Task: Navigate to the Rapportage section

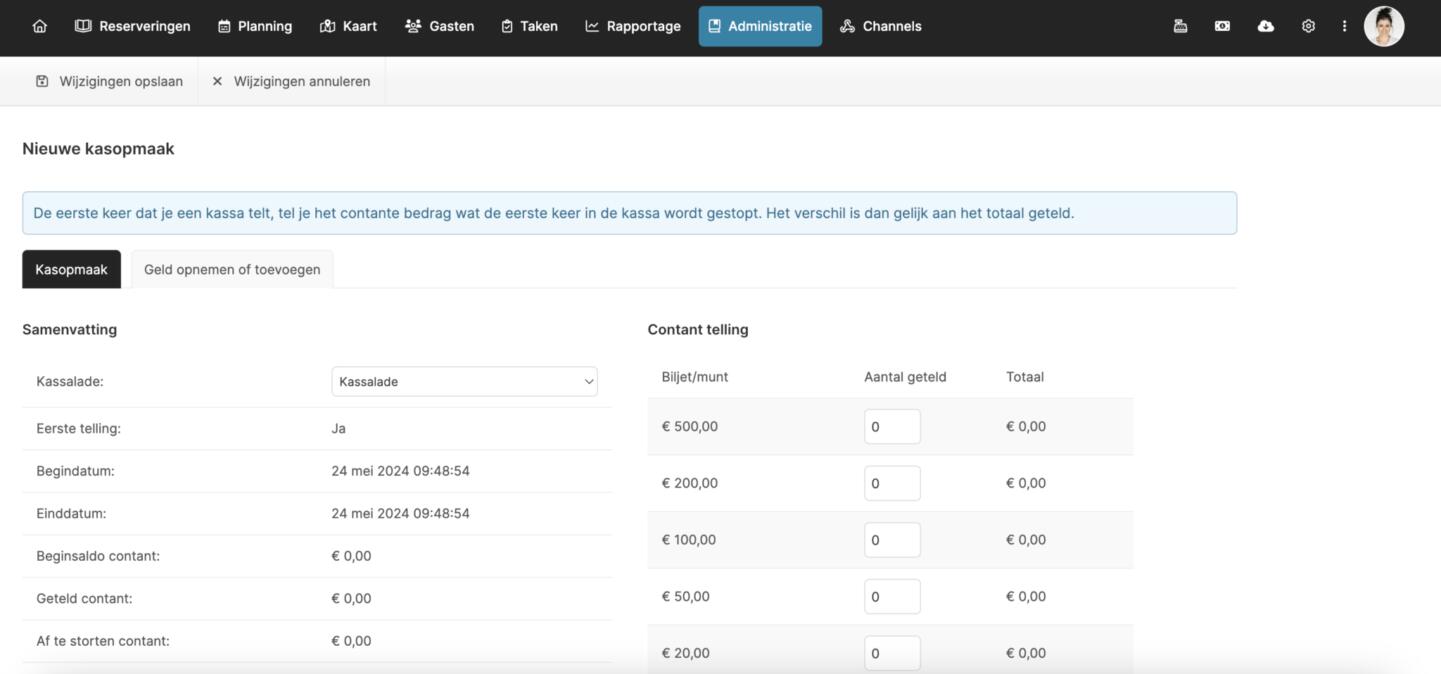Action: [x=633, y=26]
